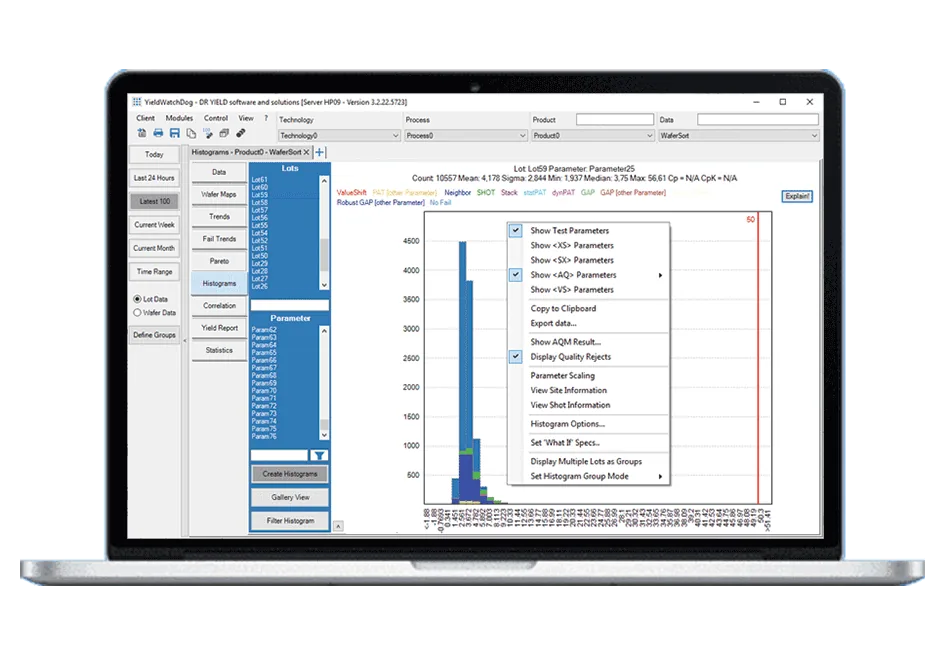The height and width of the screenshot is (655, 945).
Task: Click Lots list scroll up arrow
Action: tap(324, 181)
